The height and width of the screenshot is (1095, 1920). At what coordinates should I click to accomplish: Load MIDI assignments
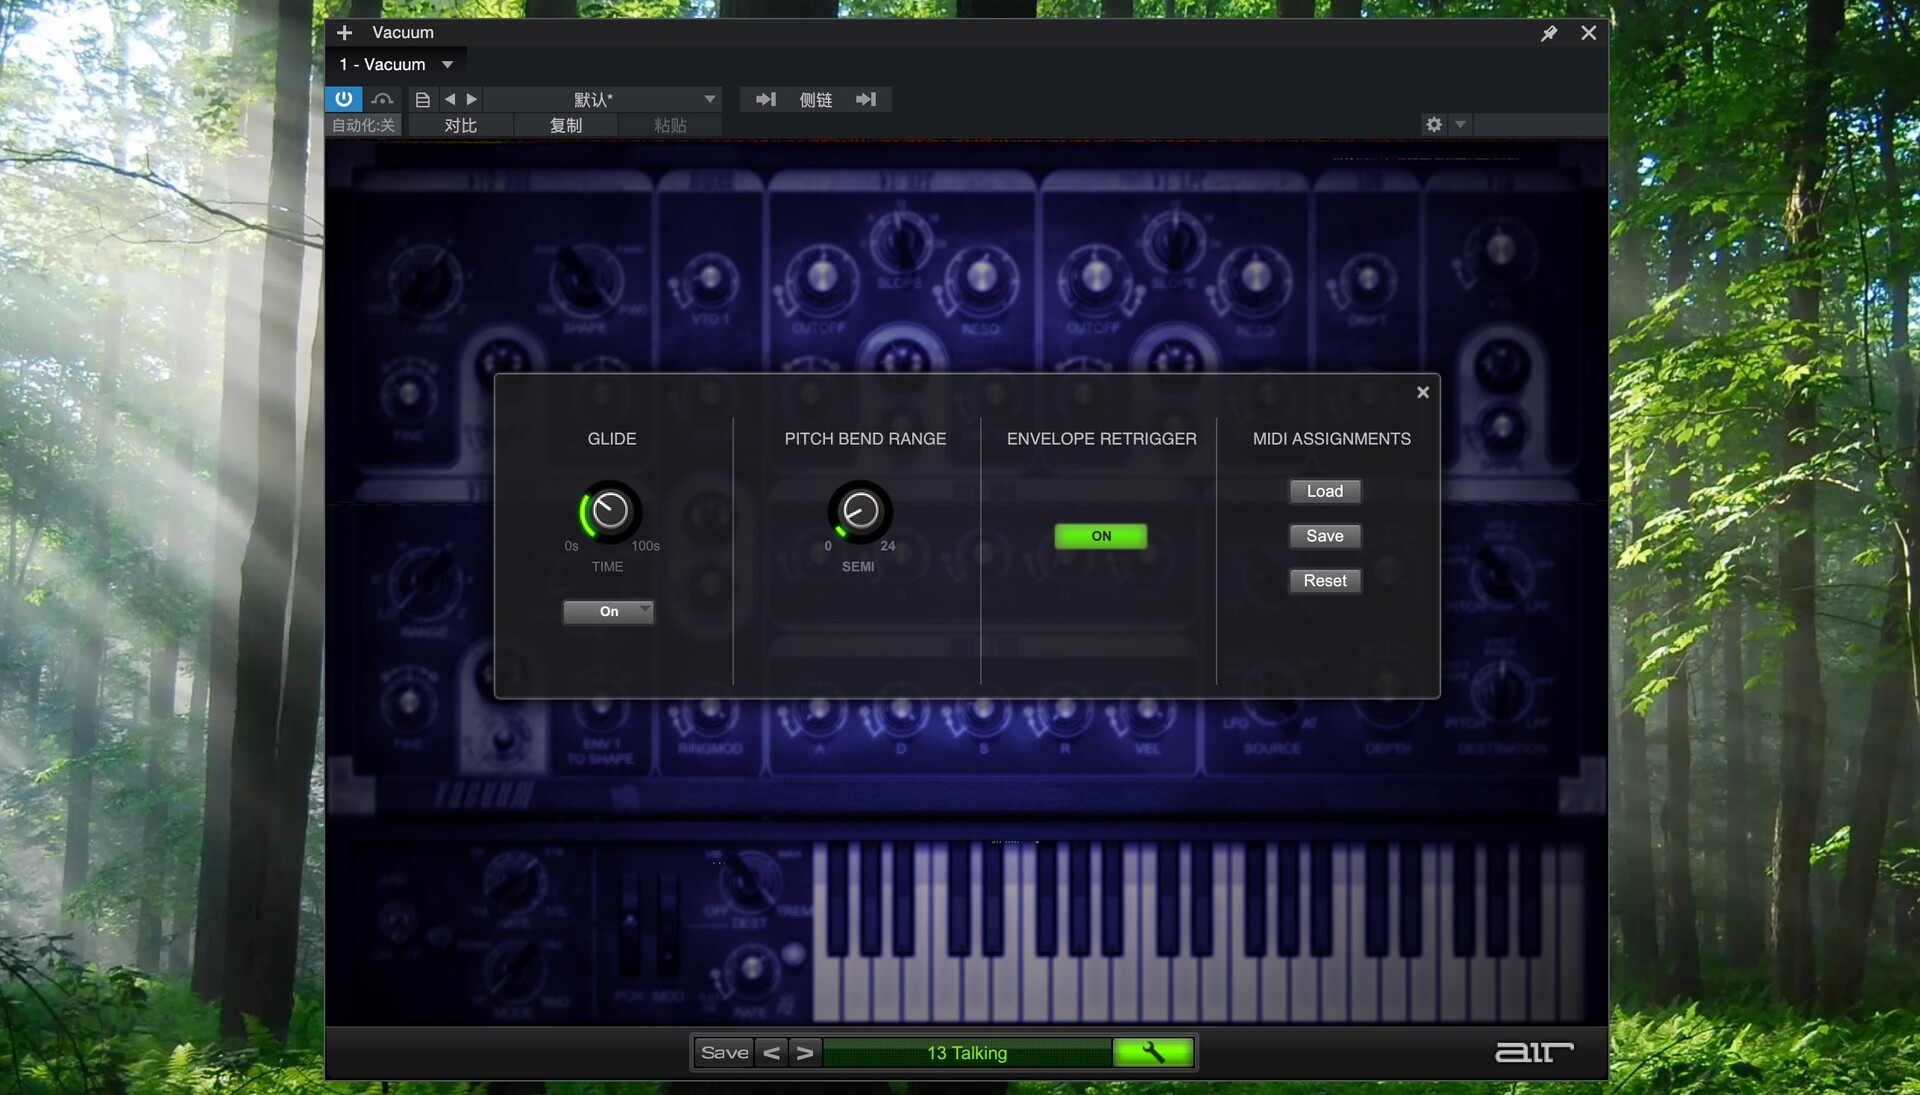[1324, 491]
